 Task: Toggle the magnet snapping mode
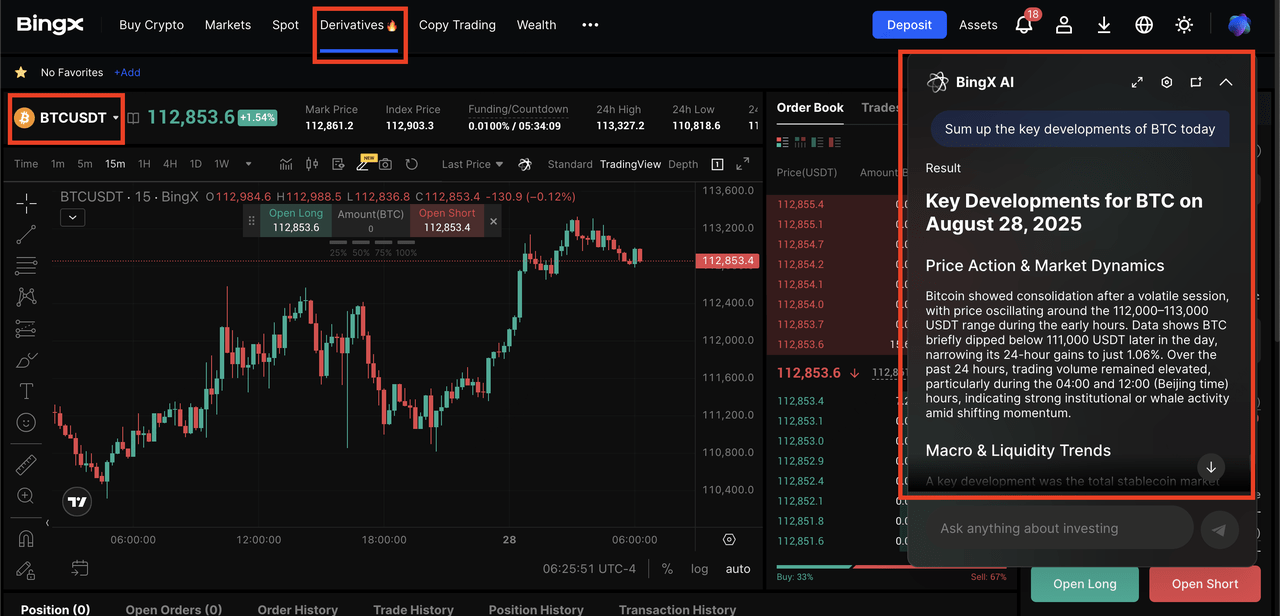click(26, 538)
